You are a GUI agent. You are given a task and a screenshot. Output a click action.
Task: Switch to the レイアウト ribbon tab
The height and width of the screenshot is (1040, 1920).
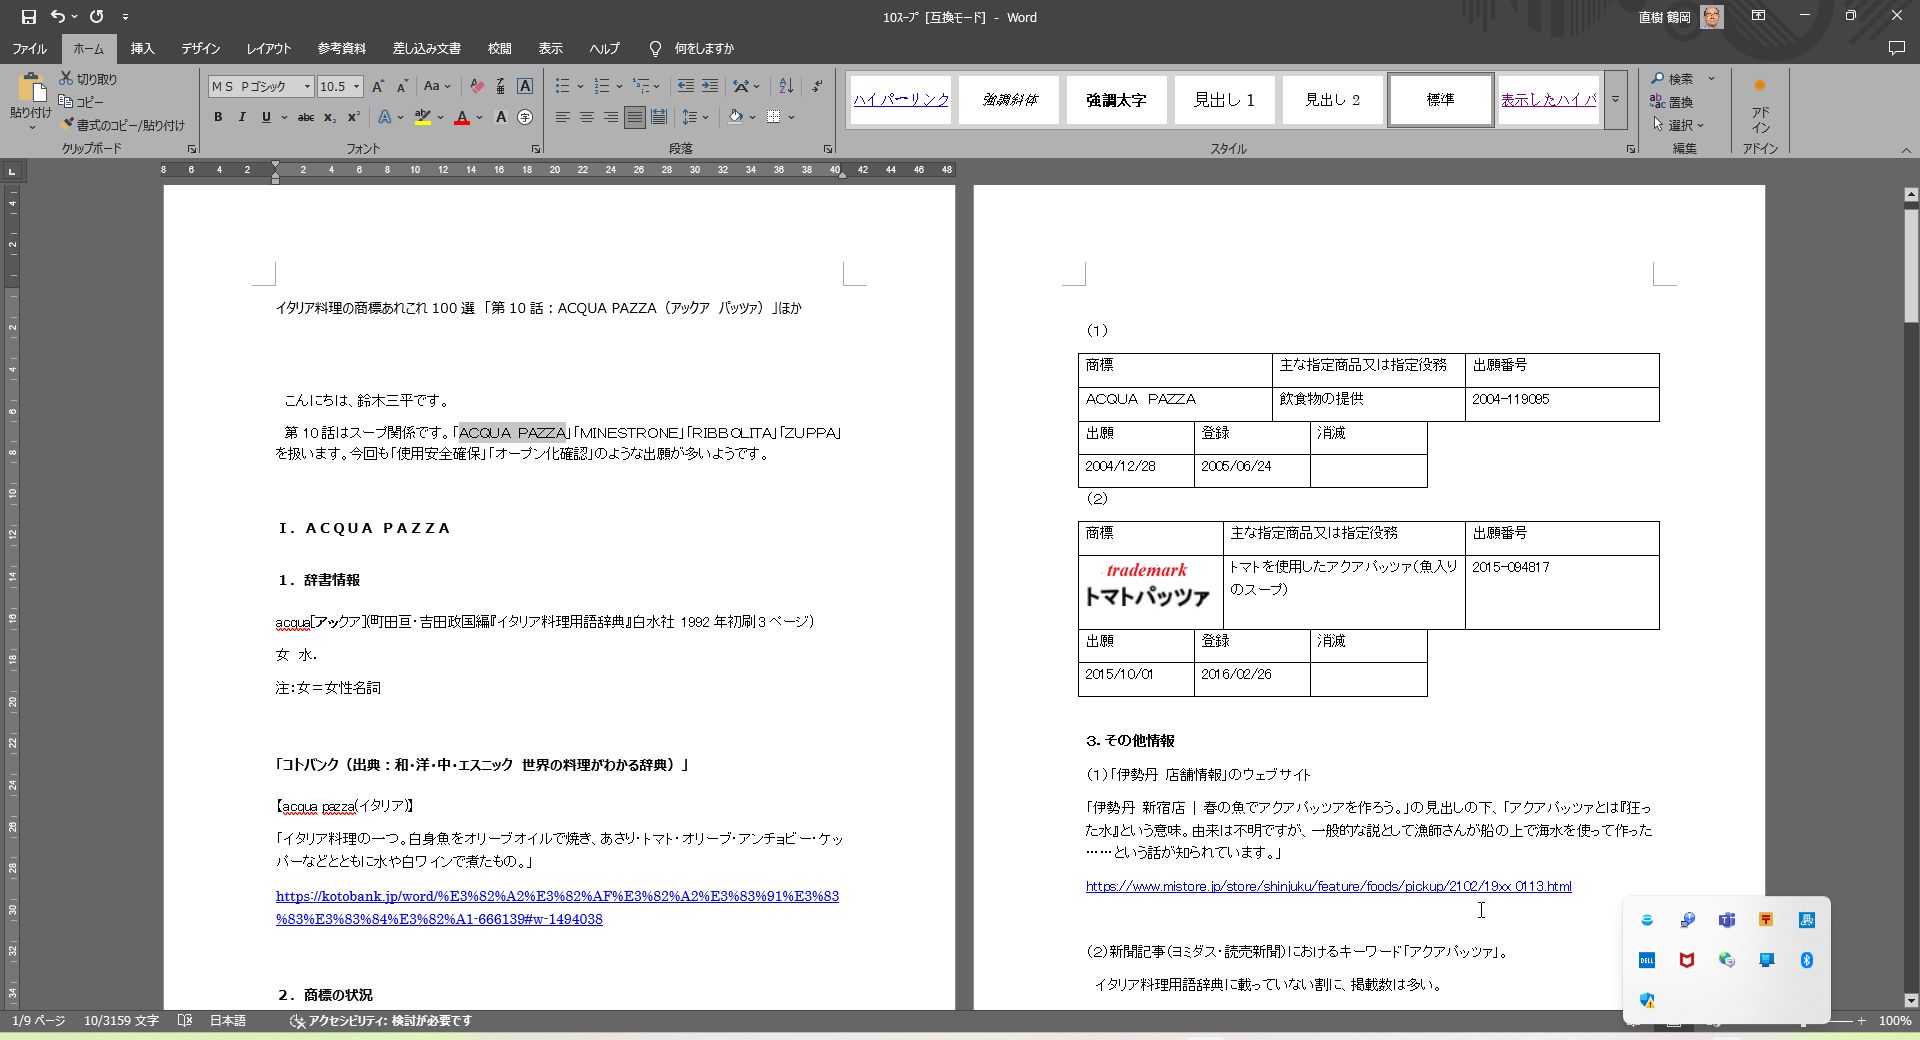click(x=268, y=48)
